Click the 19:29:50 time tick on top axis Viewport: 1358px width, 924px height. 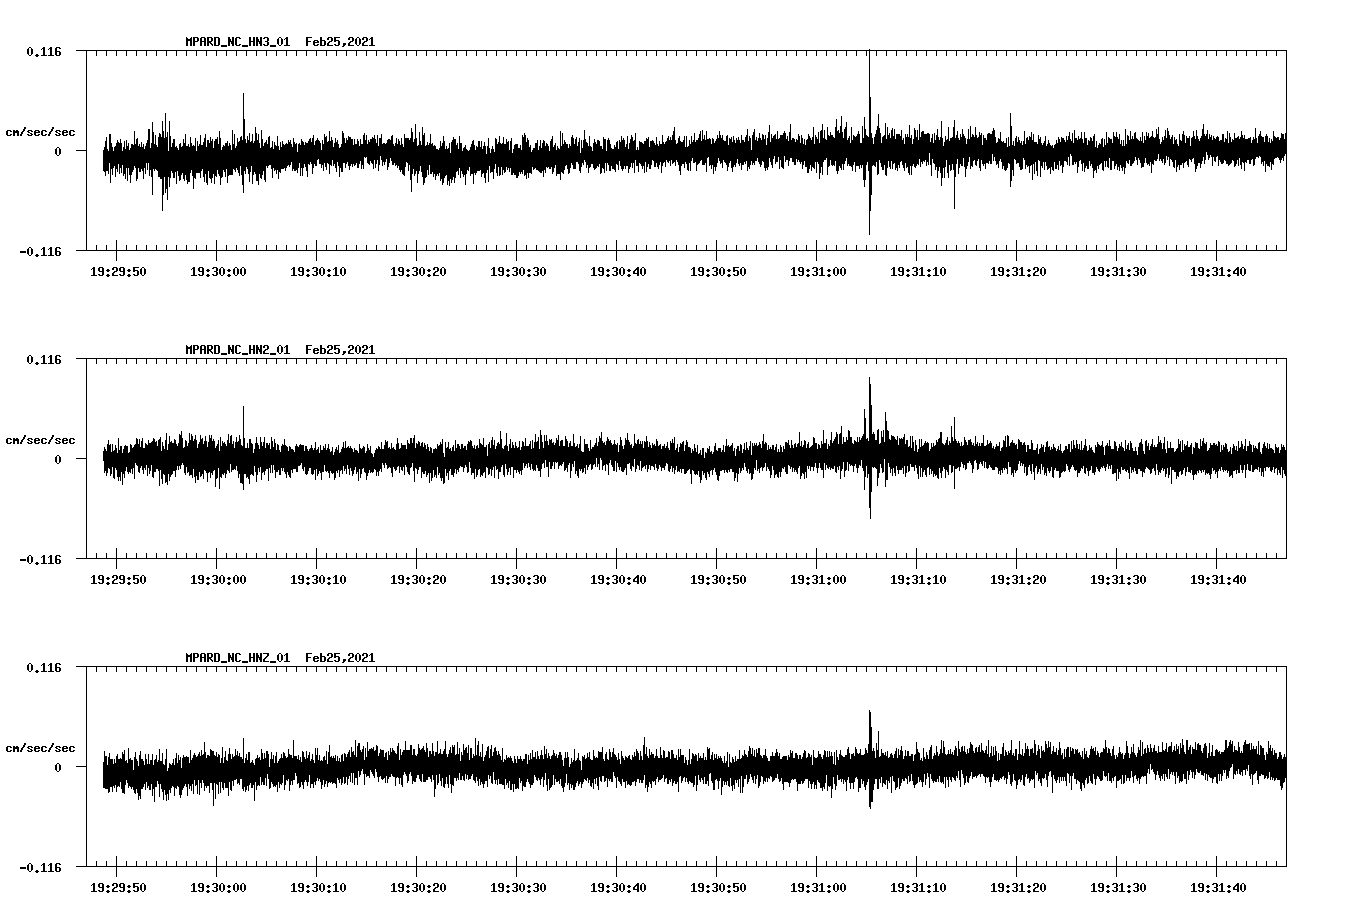pos(116,269)
